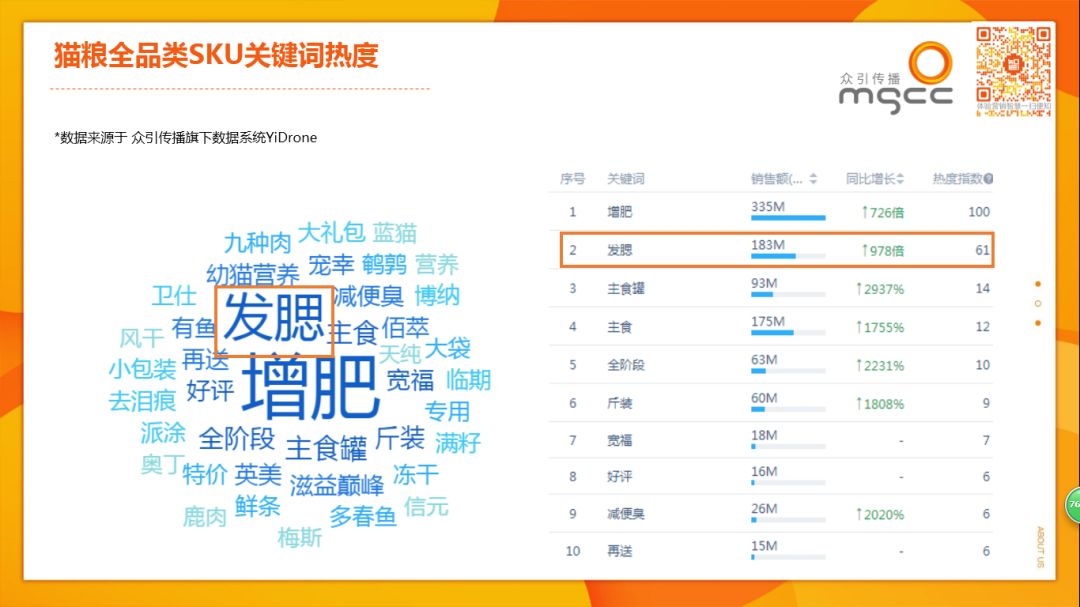
Task: Click 鹌鹑 in the word cloud
Action: pyautogui.click(x=384, y=265)
